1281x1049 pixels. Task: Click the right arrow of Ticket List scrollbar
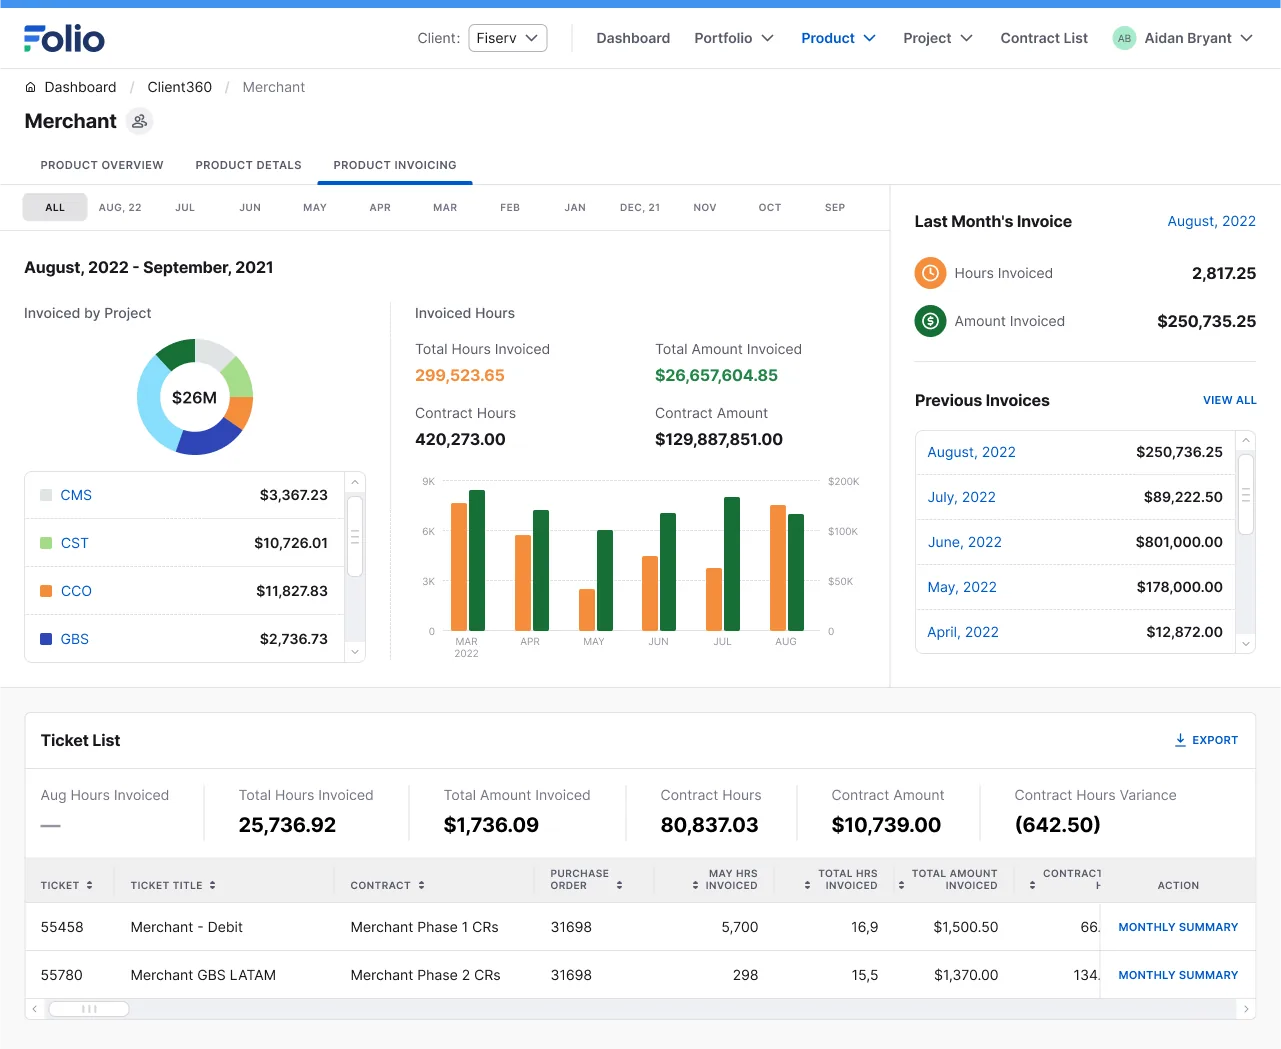point(1246,1009)
